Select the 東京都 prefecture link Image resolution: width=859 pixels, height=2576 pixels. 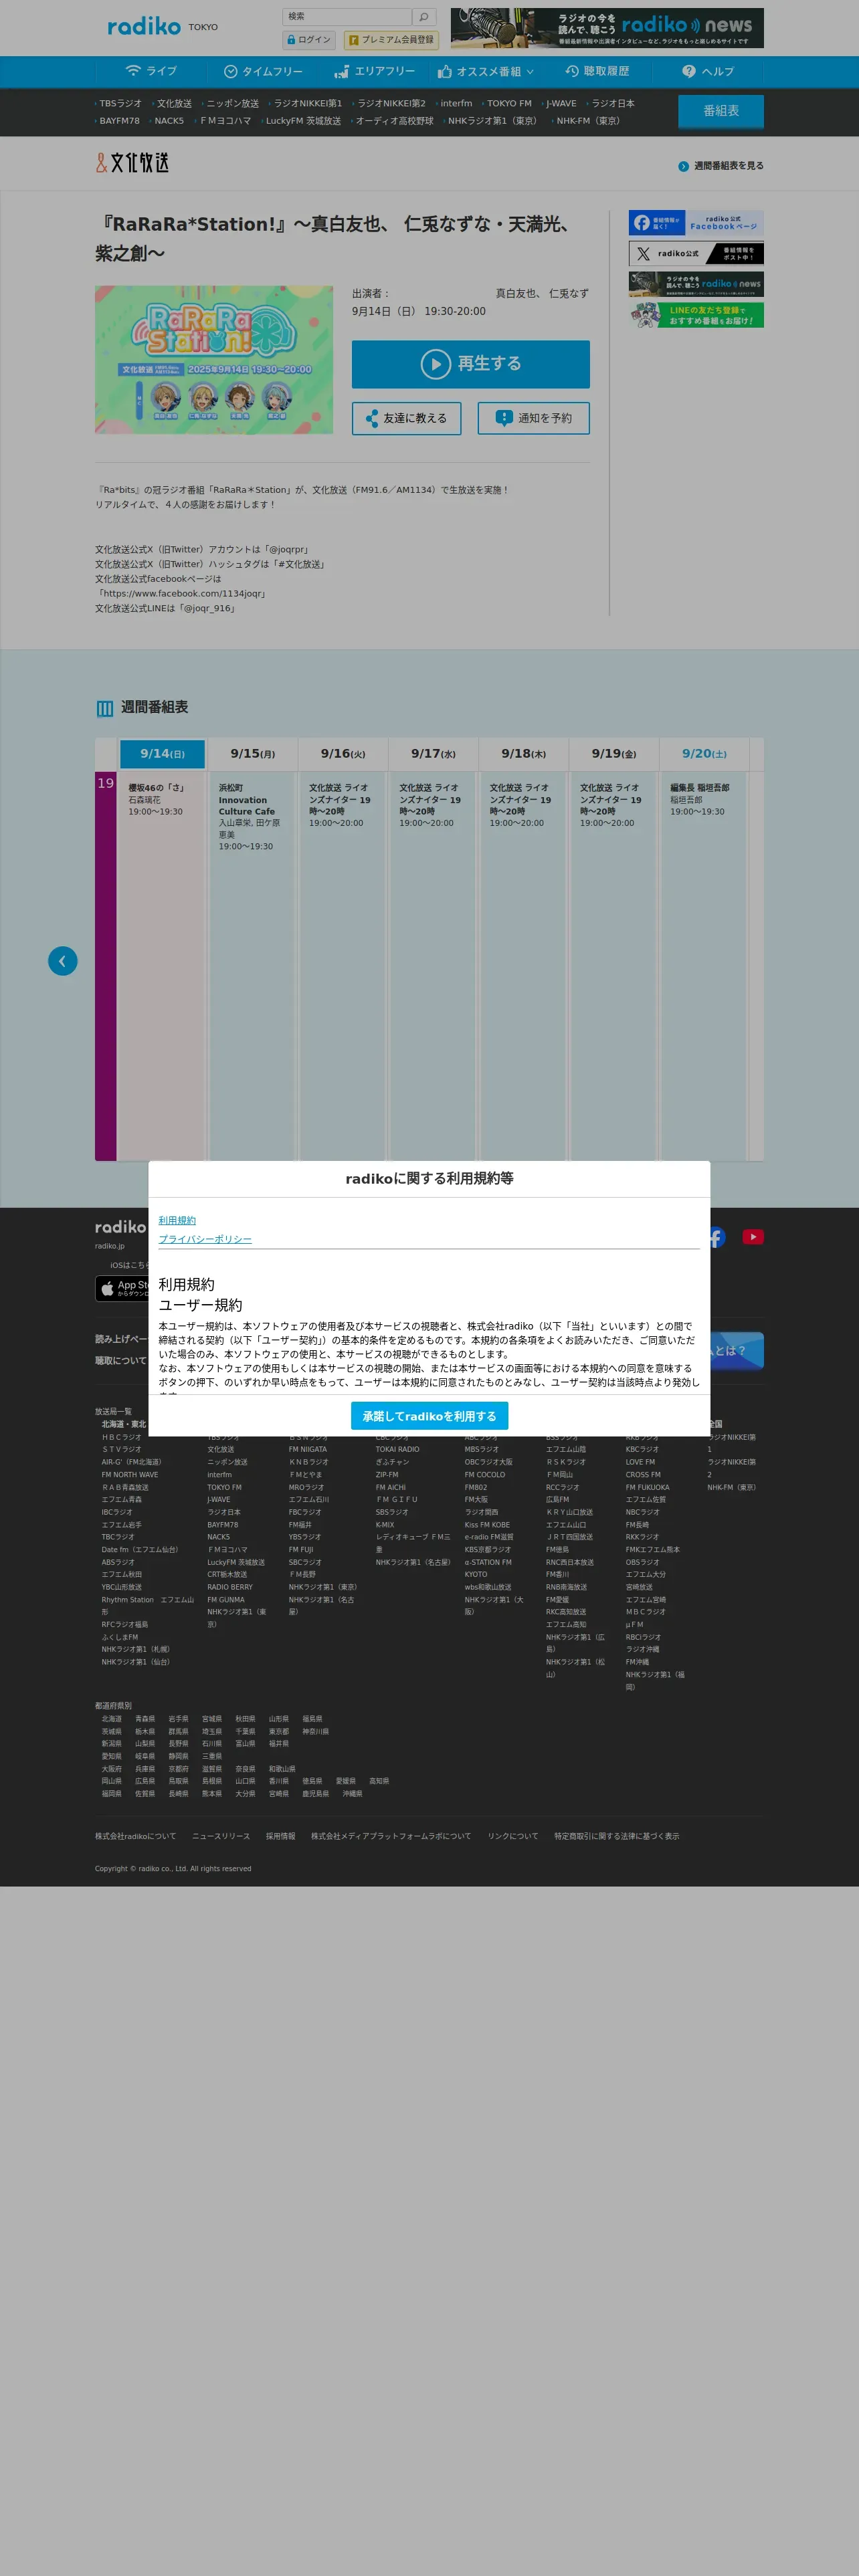pos(279,1731)
